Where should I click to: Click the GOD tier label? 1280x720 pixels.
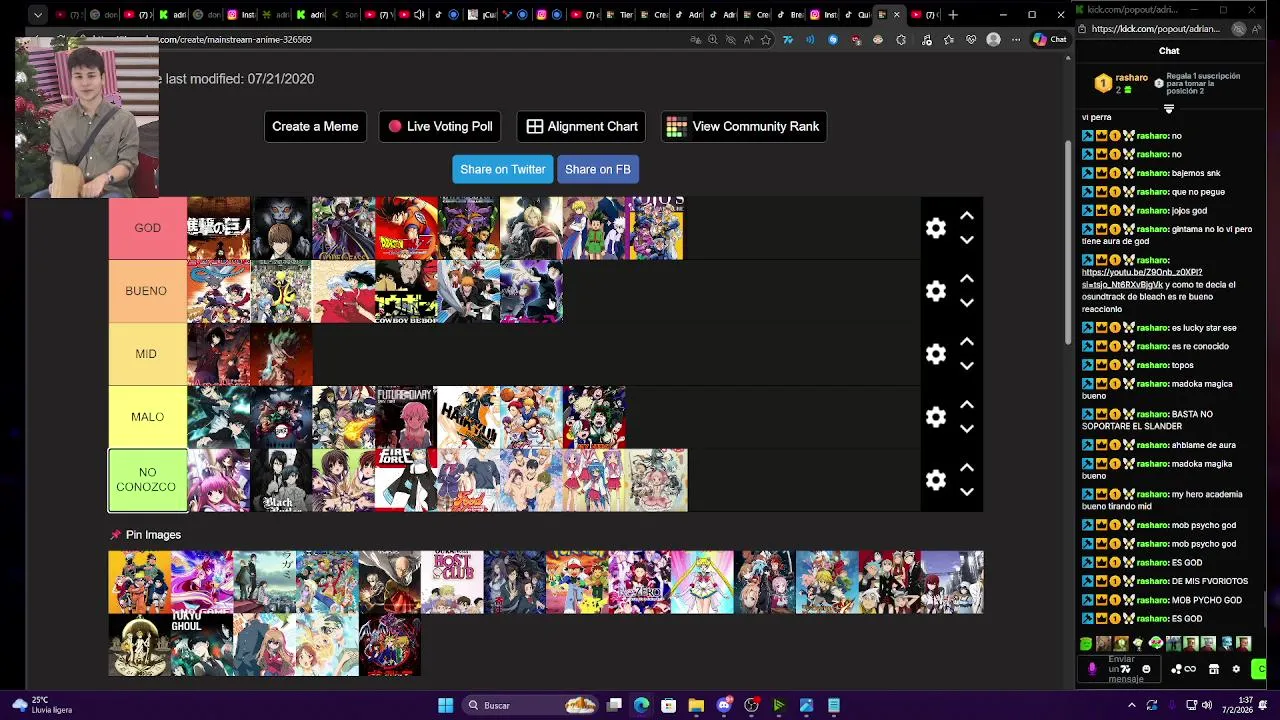pos(147,228)
